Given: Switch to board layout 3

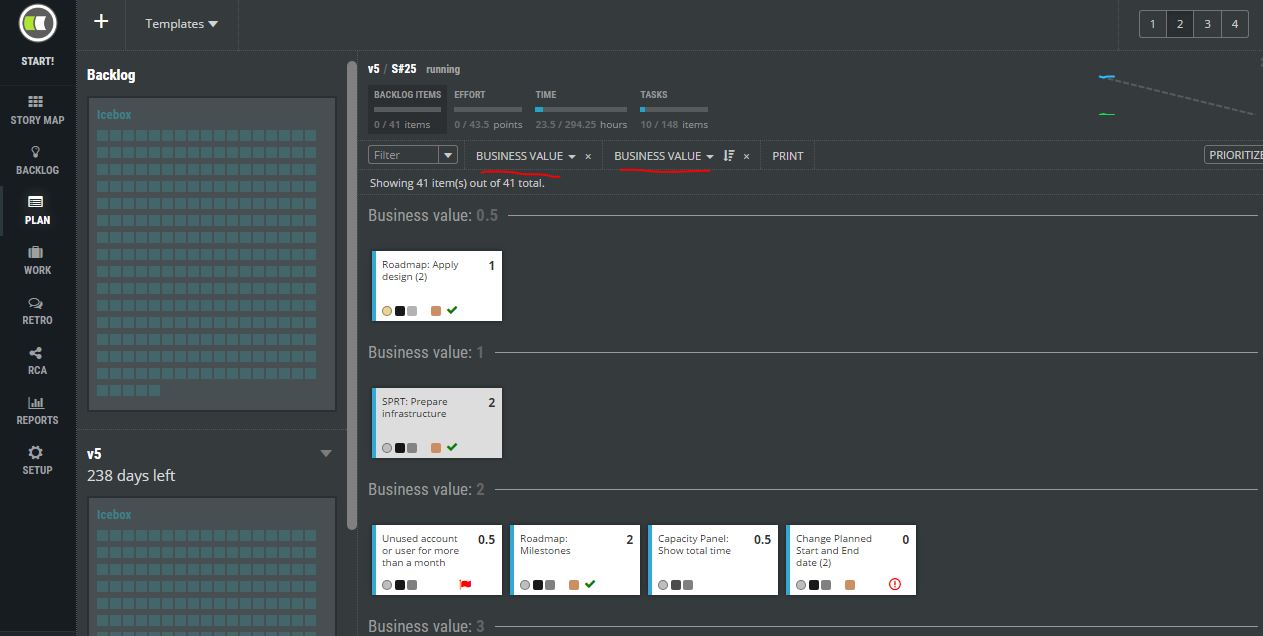Looking at the screenshot, I should [1207, 24].
